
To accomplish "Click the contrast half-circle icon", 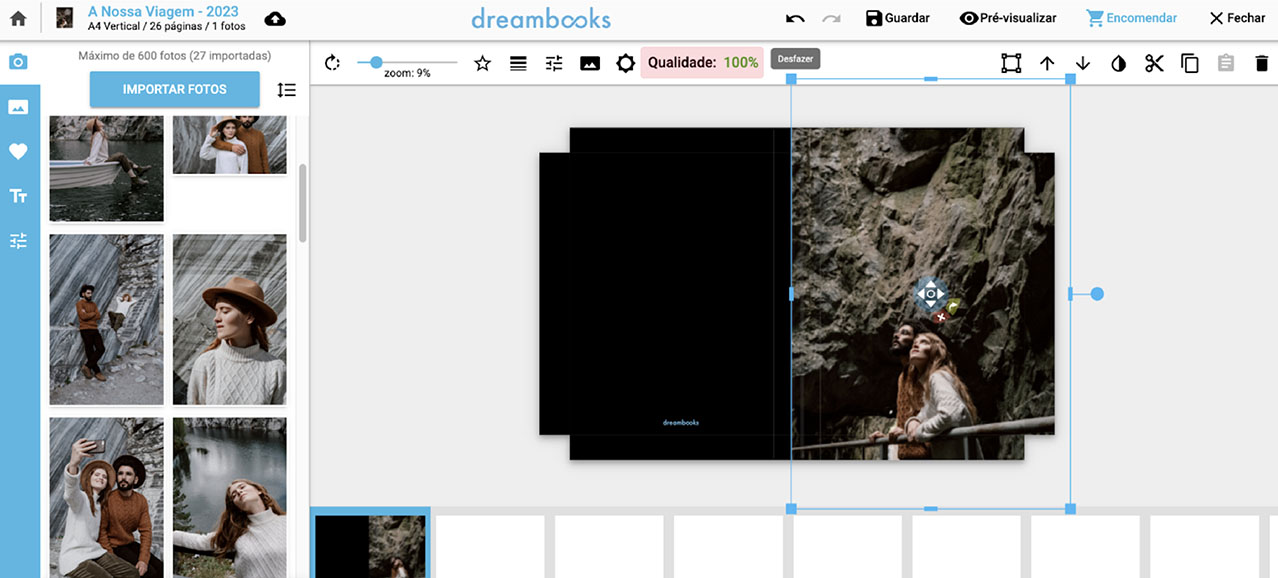I will click(1118, 63).
